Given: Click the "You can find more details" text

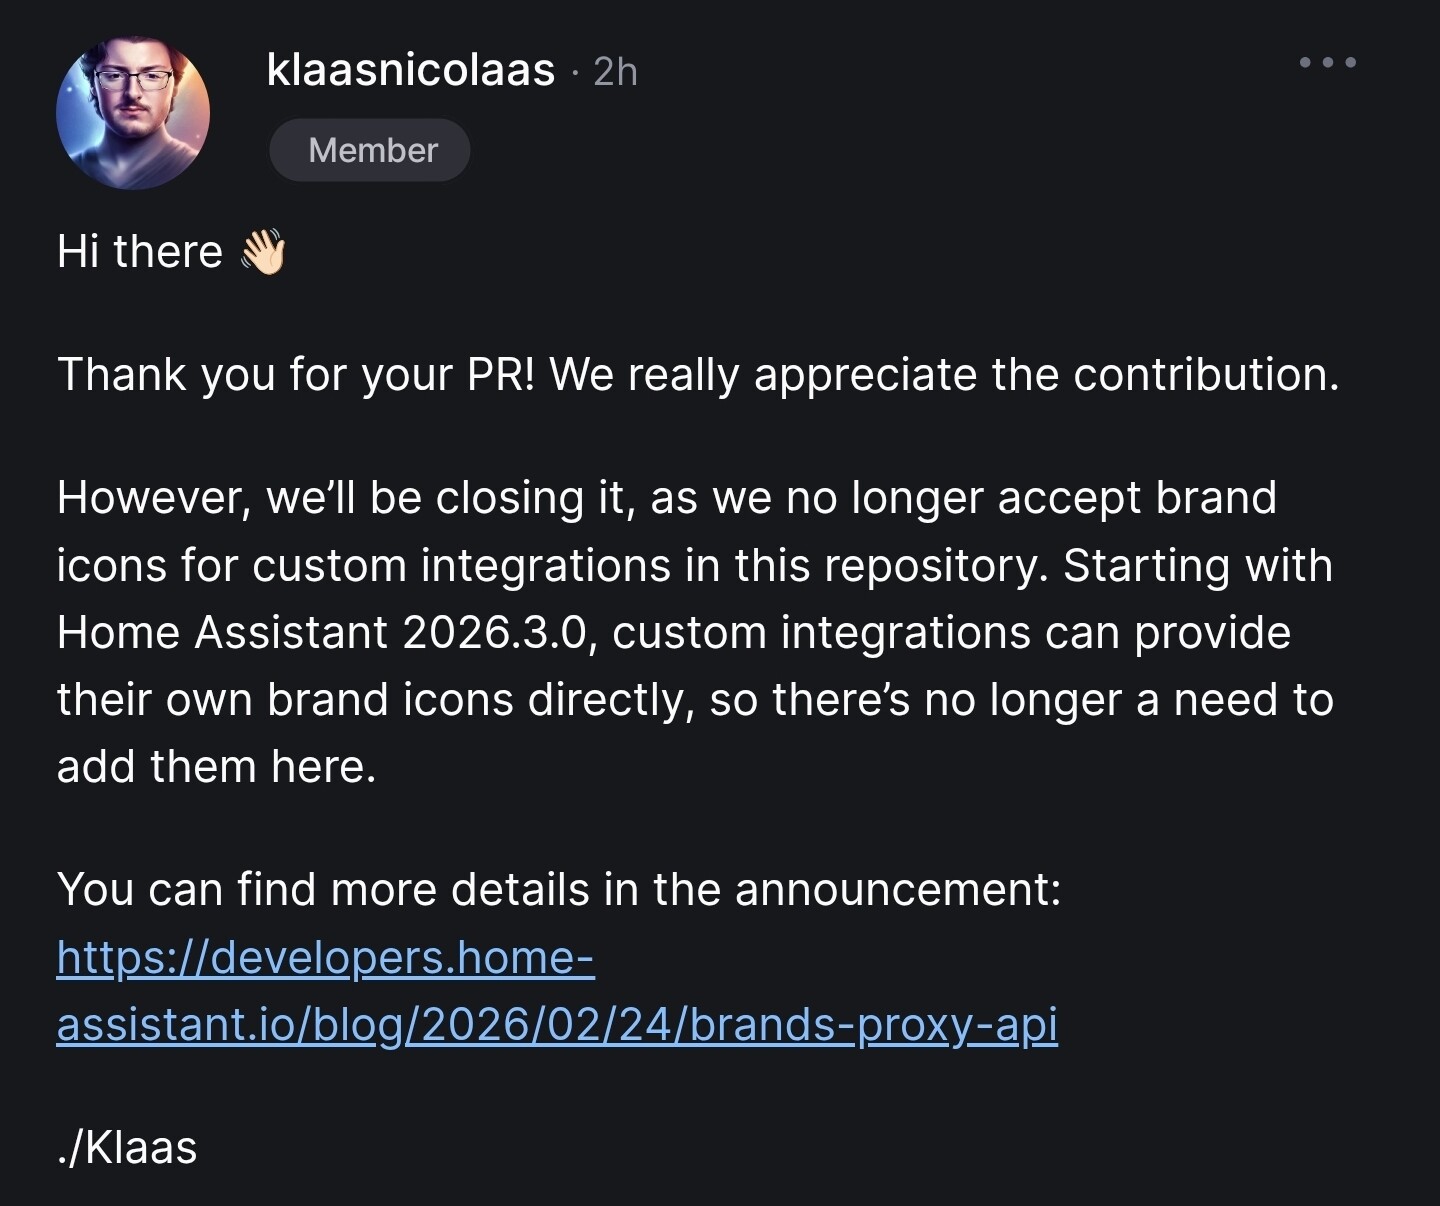Looking at the screenshot, I should point(322,889).
